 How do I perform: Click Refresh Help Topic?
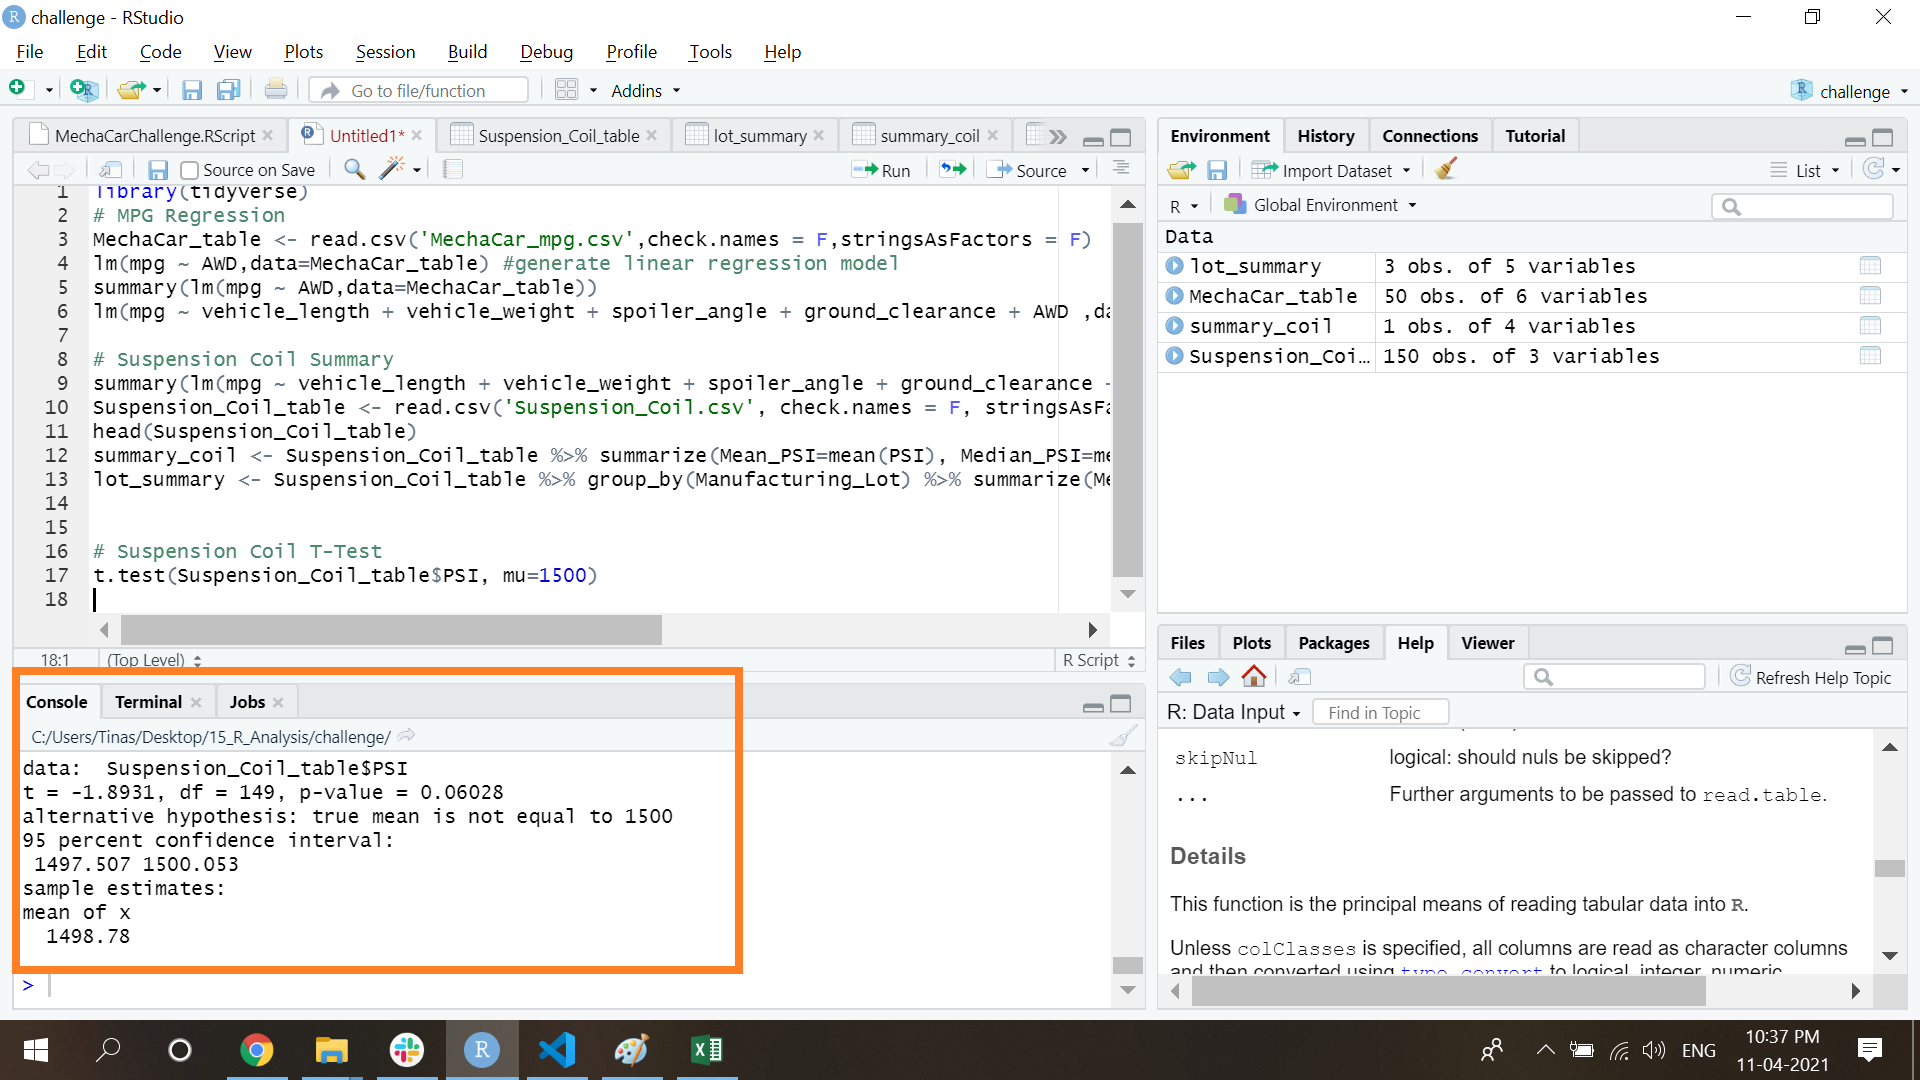coord(1811,677)
